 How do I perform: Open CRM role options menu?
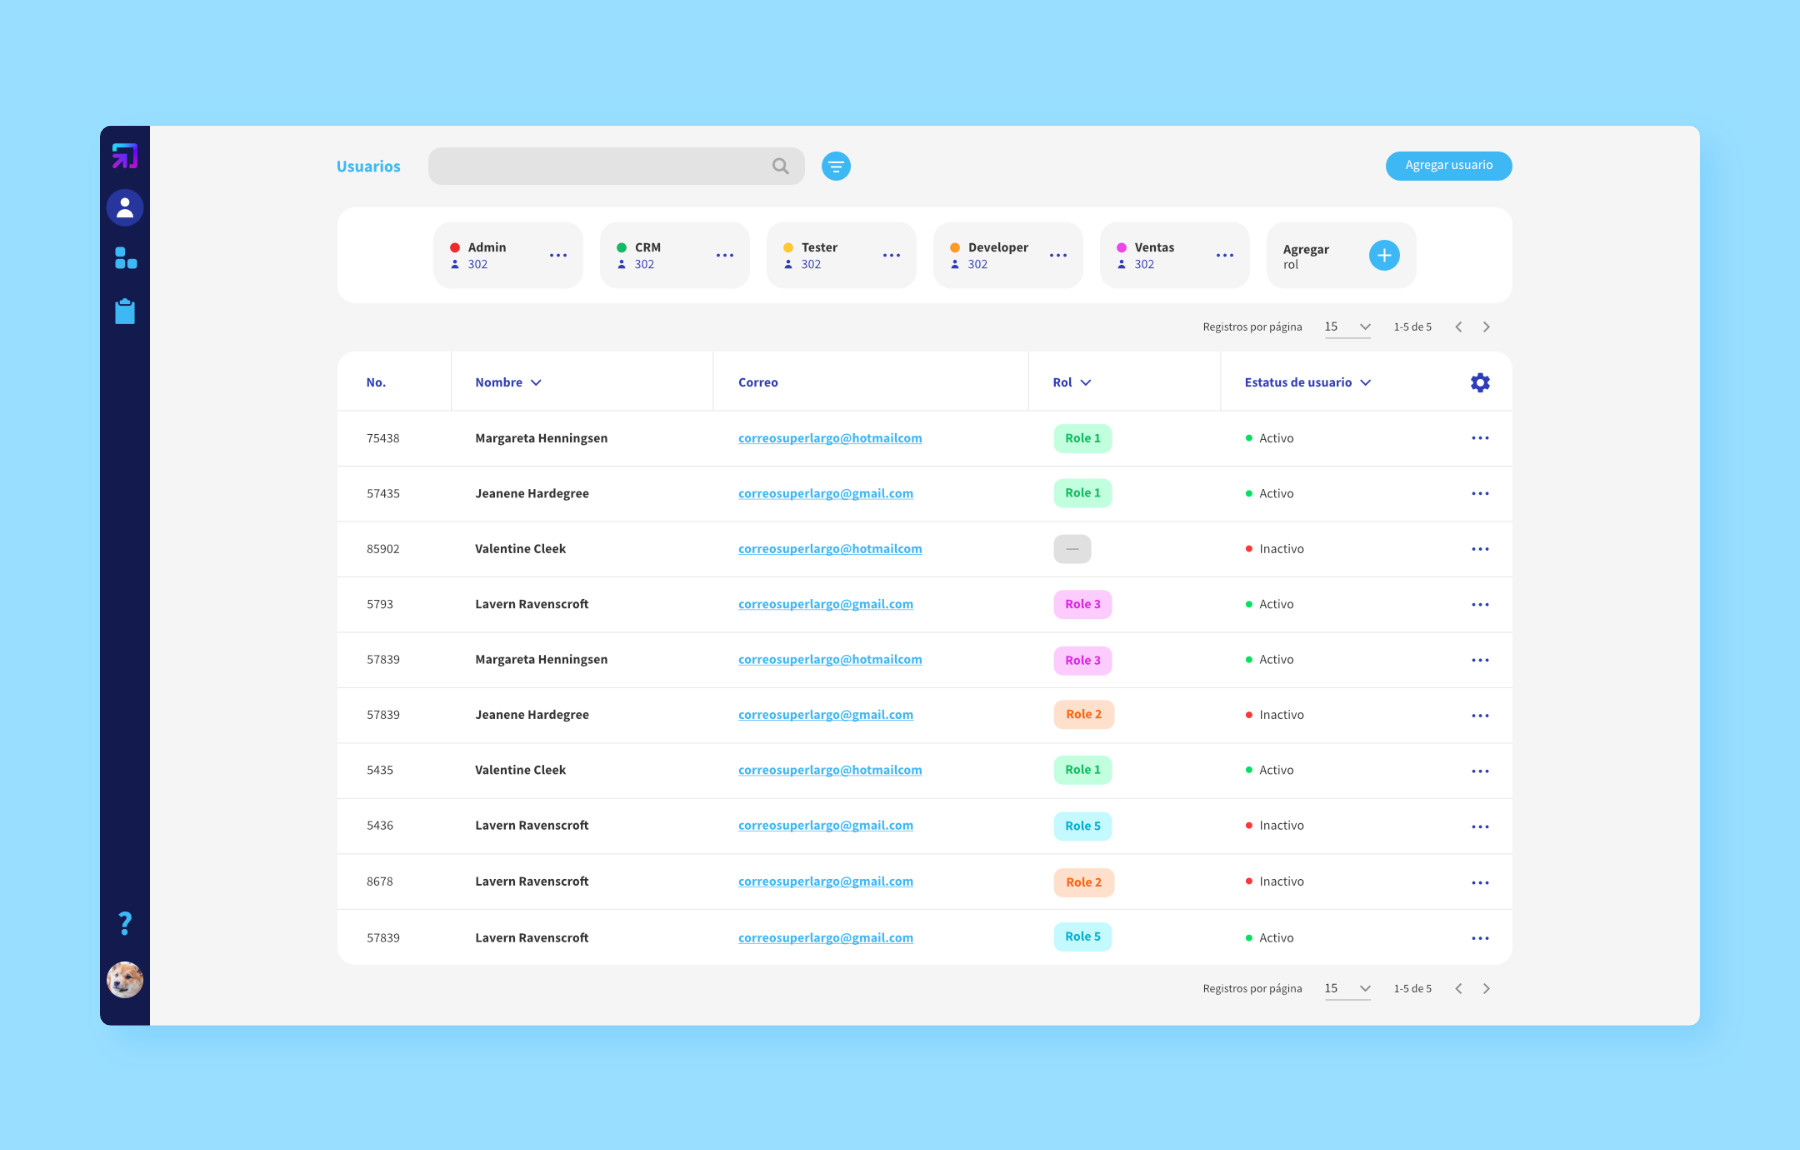point(725,256)
